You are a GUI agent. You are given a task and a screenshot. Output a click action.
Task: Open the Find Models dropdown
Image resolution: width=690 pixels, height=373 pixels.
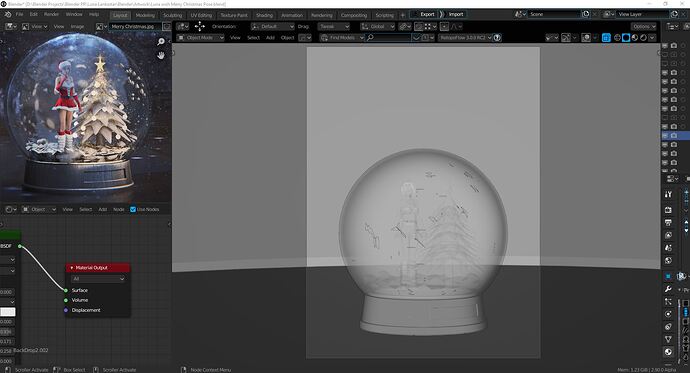[342, 38]
